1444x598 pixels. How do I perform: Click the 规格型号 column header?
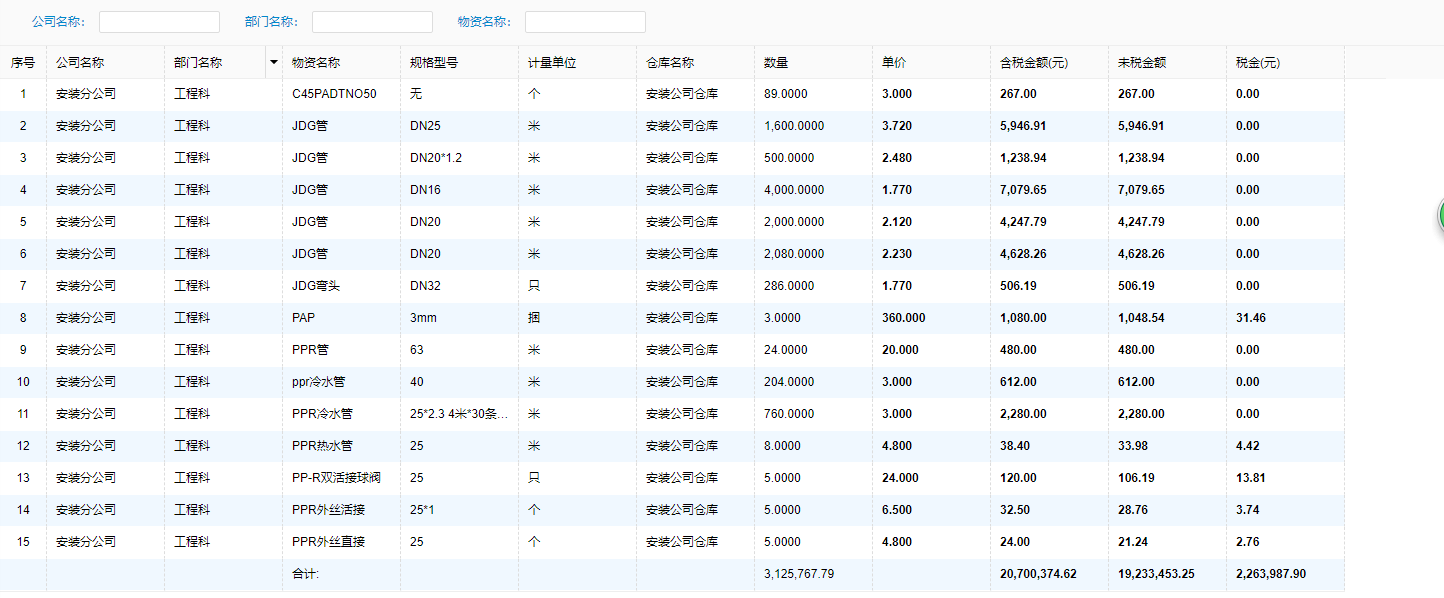[459, 62]
